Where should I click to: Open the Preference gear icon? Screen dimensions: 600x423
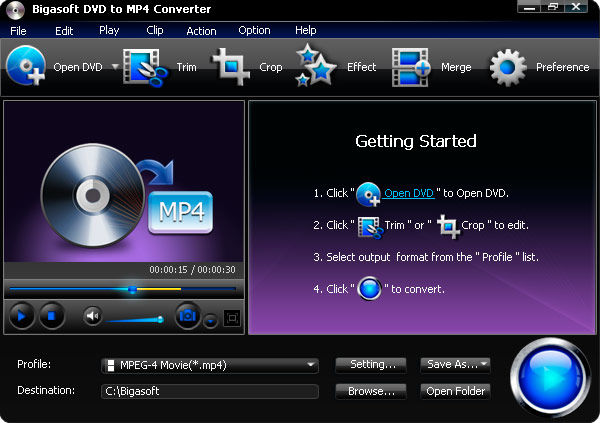(508, 67)
